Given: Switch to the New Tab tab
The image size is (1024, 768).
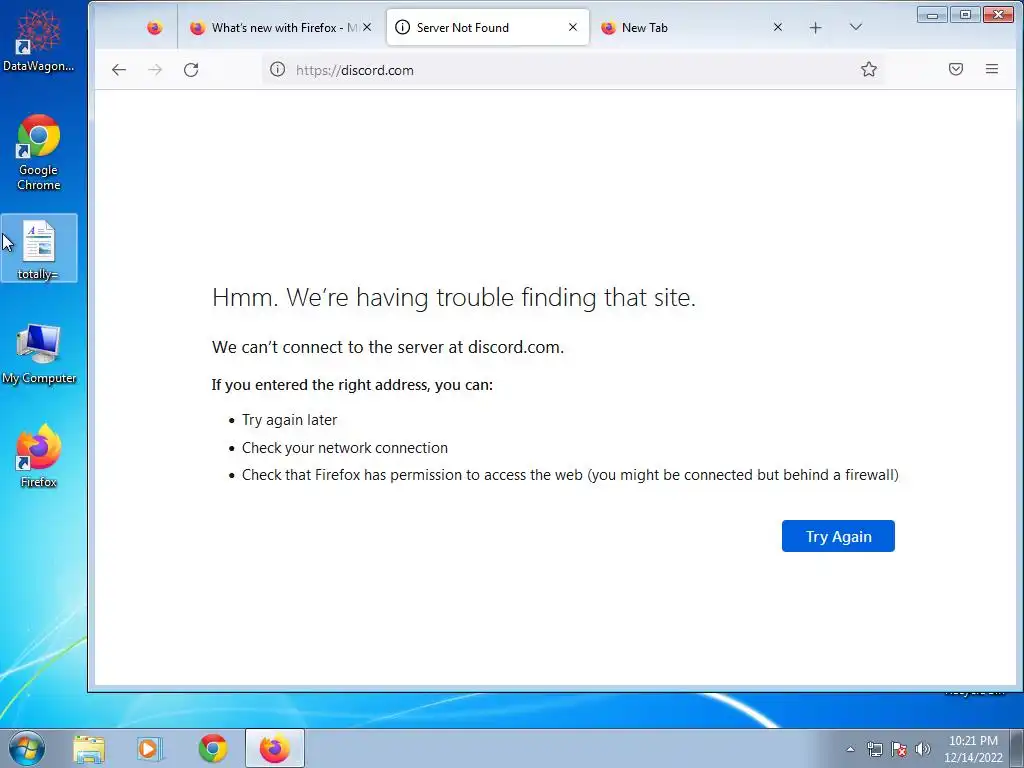Looking at the screenshot, I should (692, 27).
